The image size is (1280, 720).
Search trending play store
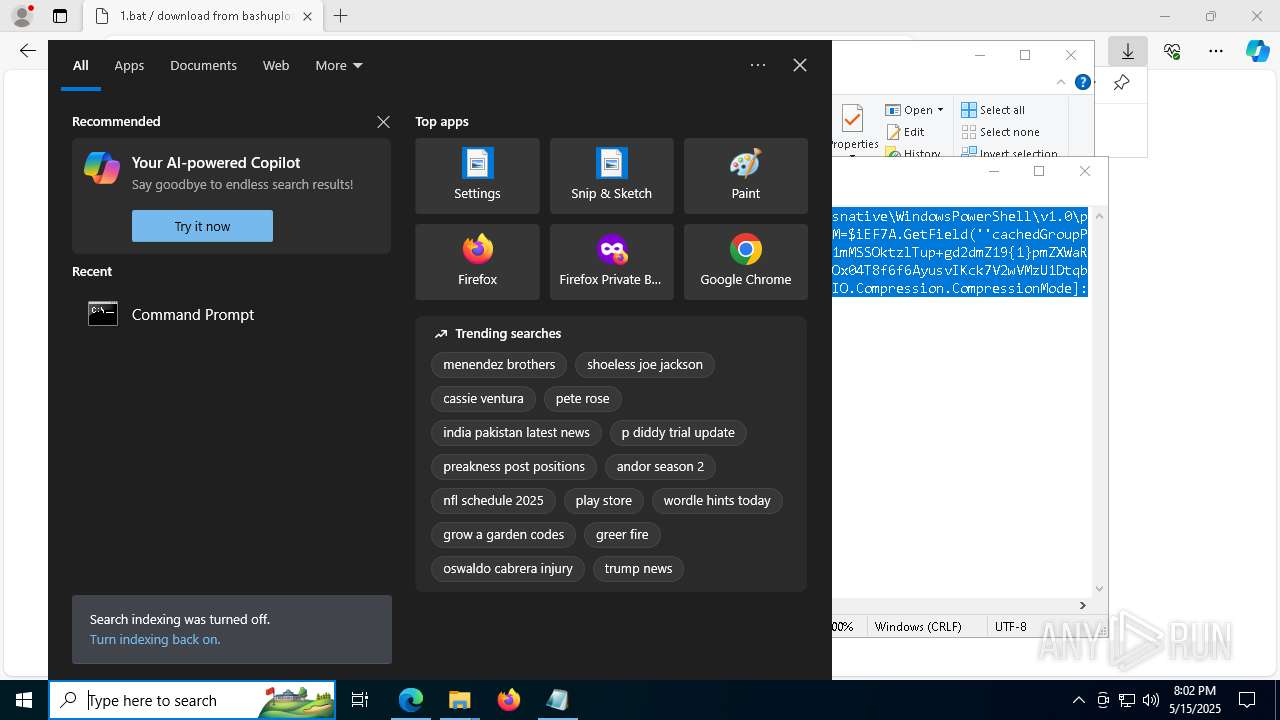[x=603, y=500]
